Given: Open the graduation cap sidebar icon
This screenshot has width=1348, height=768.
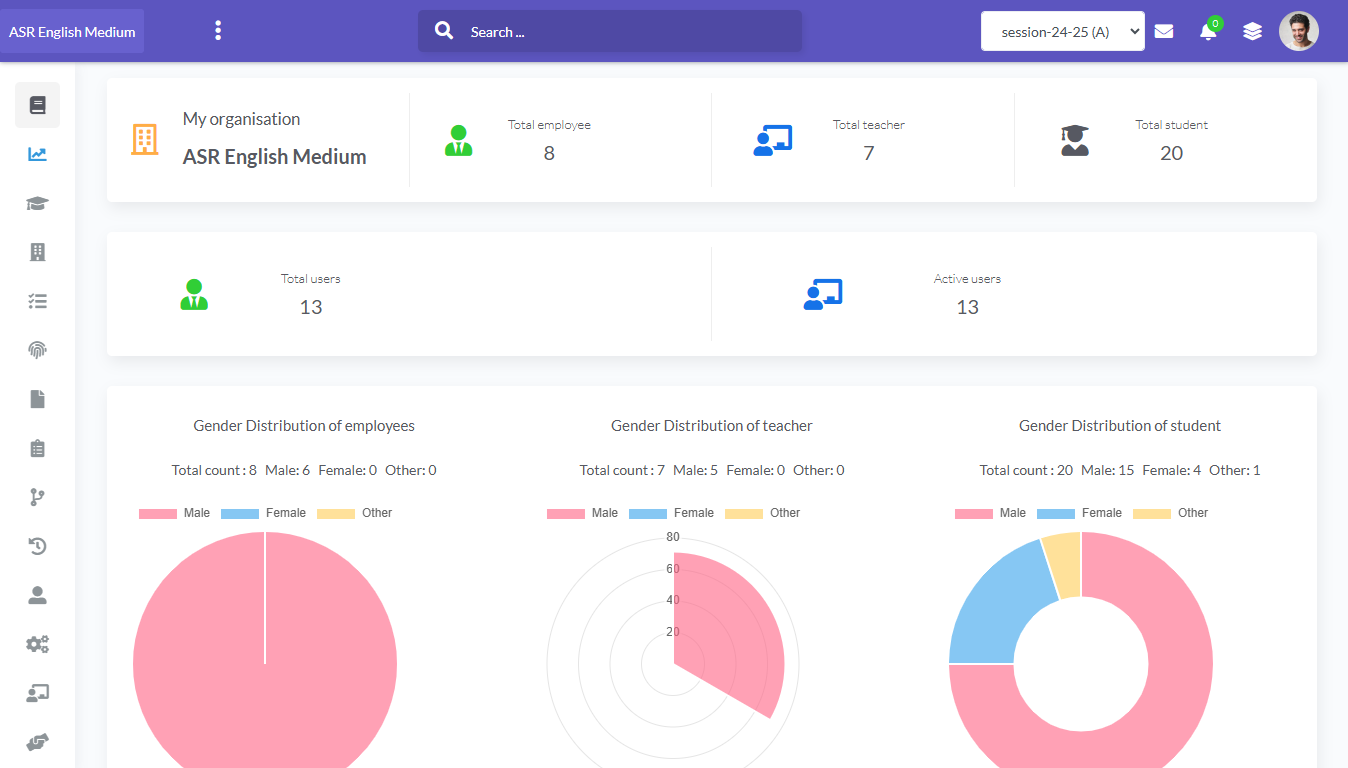Looking at the screenshot, I should pos(37,203).
